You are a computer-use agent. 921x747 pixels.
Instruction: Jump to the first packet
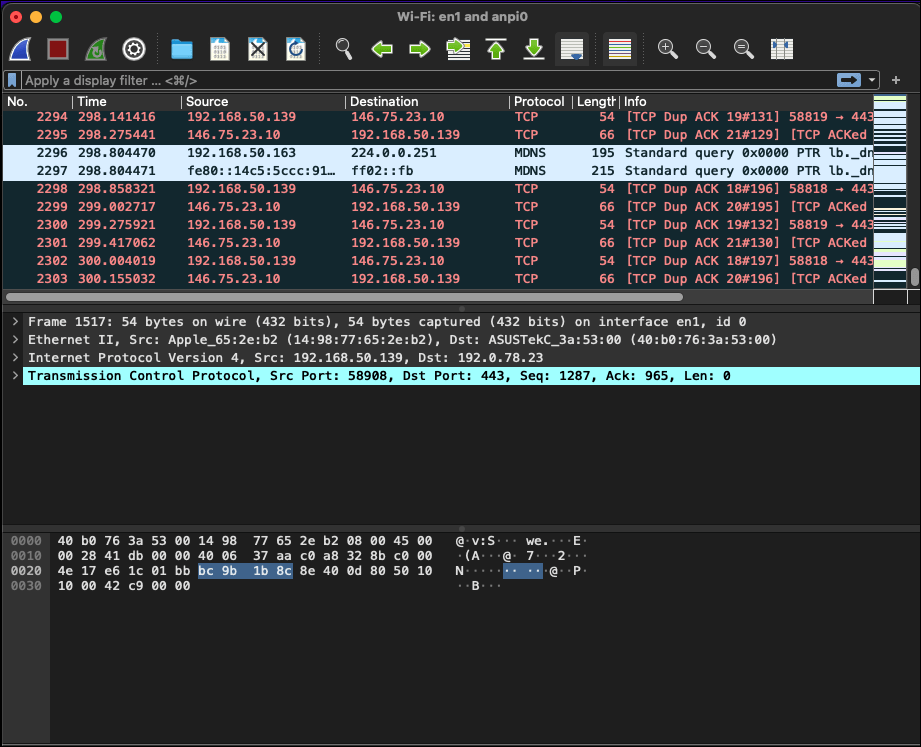[x=495, y=49]
